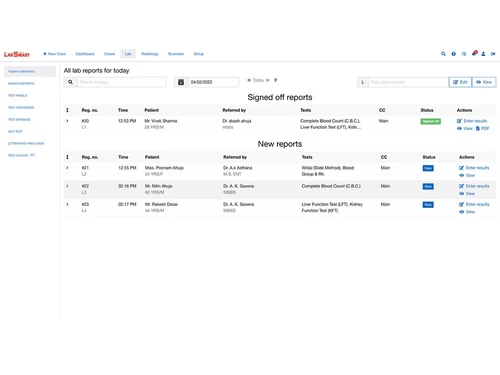The width and height of the screenshot is (500, 375).
Task: Expand row #22 Nitin Ahuja
Action: pyautogui.click(x=67, y=186)
